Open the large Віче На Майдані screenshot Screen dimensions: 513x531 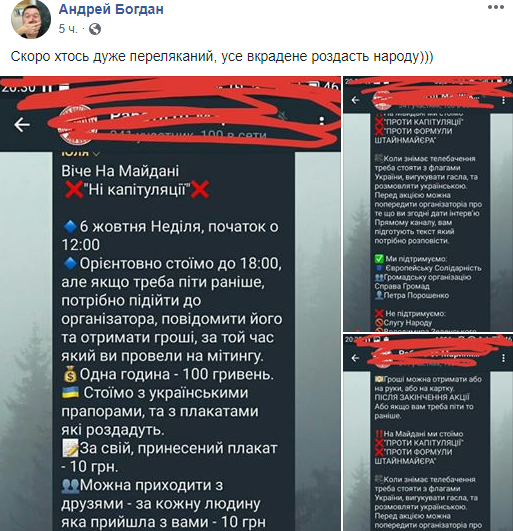click(170, 303)
